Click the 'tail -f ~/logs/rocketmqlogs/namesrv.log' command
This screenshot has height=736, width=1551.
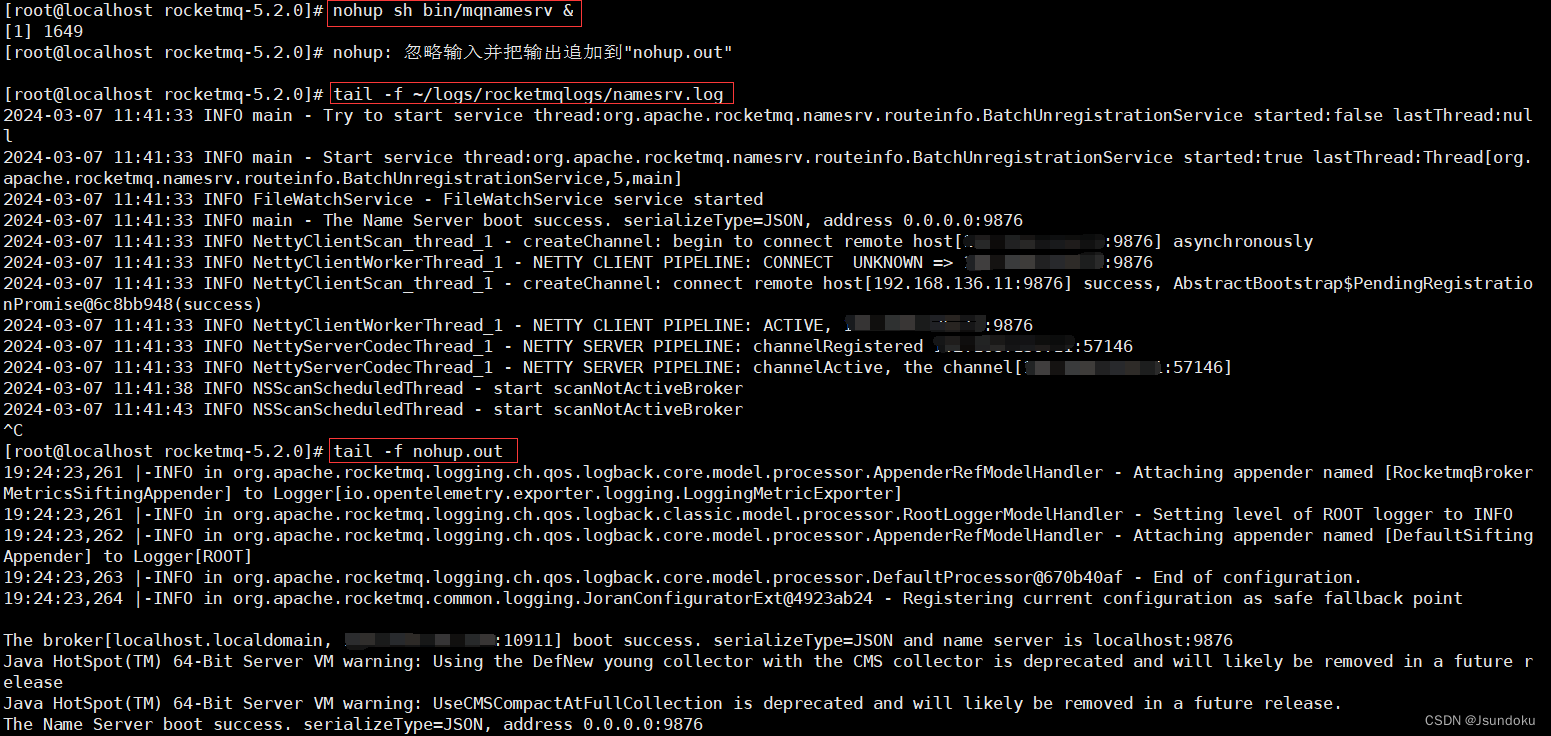coord(528,95)
